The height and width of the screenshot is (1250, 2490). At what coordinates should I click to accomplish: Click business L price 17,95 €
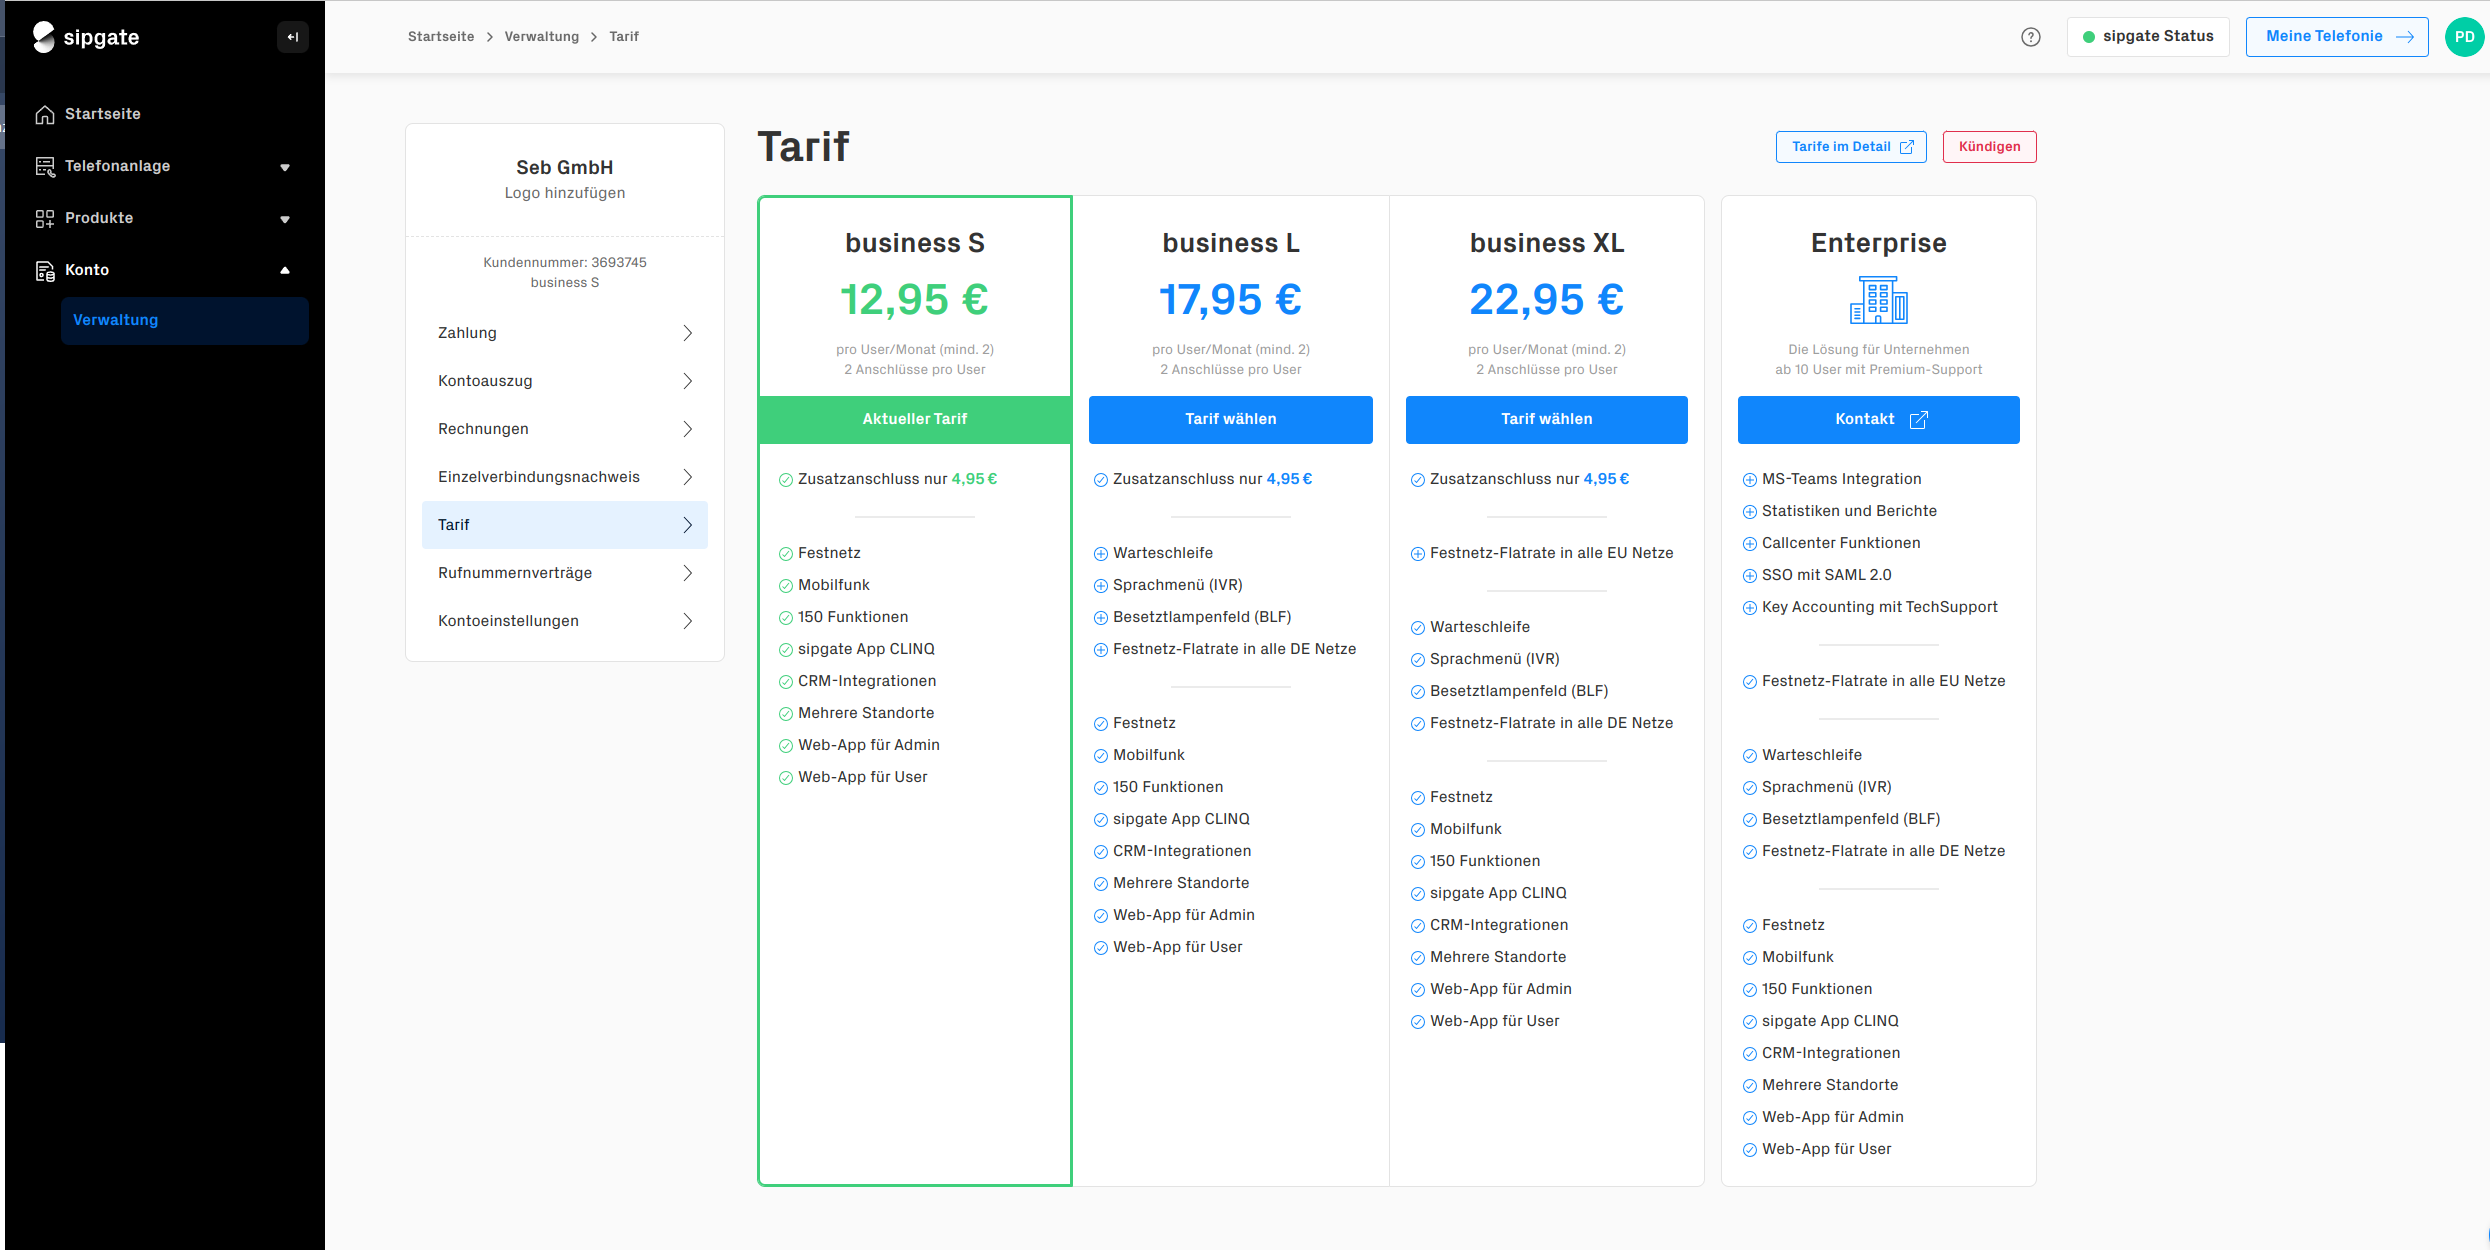(x=1230, y=300)
